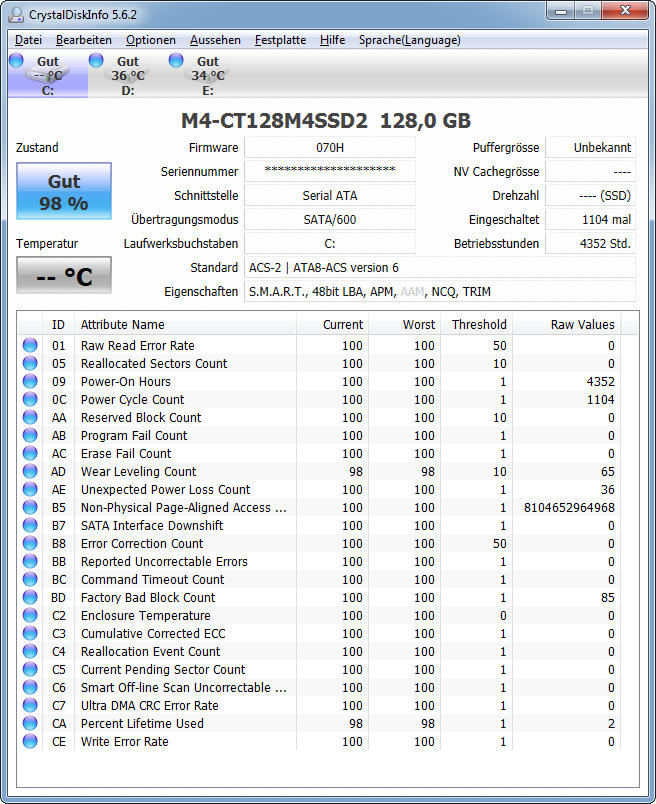
Task: Click the Schnittstelle field showing Serial ATA
Action: click(x=330, y=195)
